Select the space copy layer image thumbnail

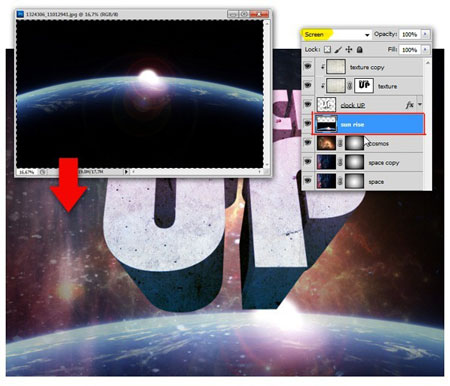point(326,162)
